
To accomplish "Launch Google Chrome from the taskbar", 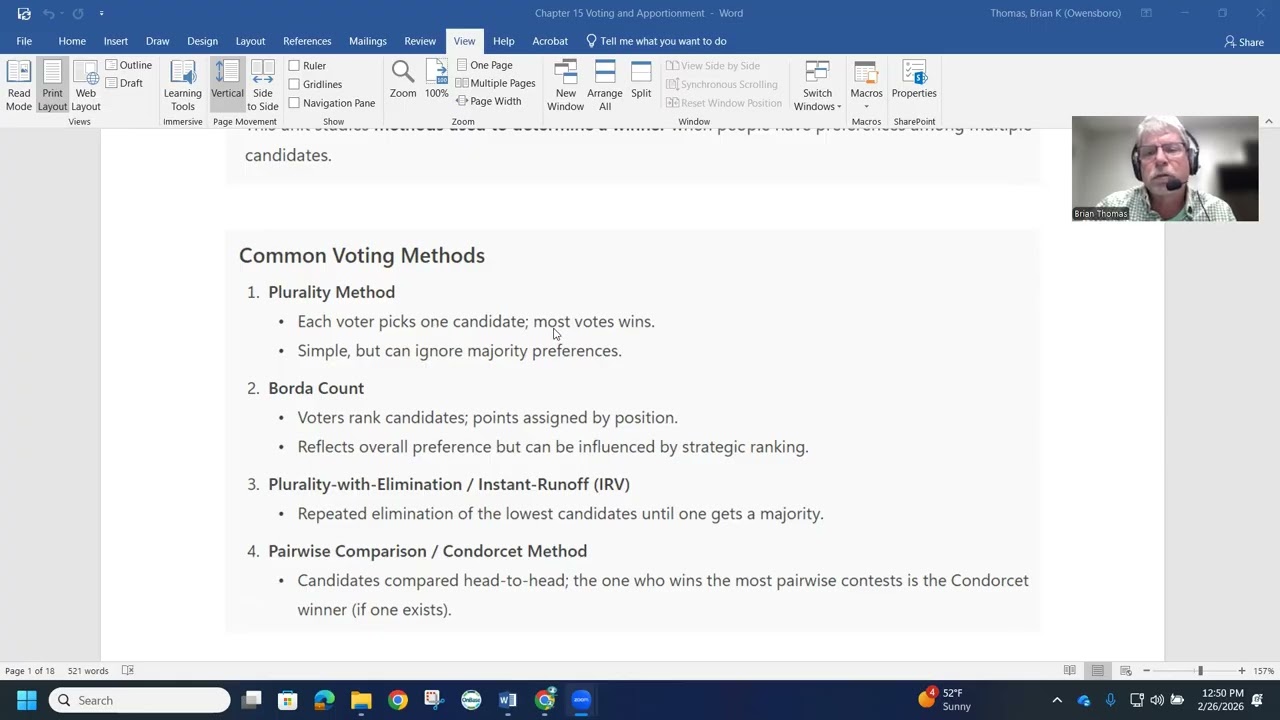I will [x=398, y=700].
